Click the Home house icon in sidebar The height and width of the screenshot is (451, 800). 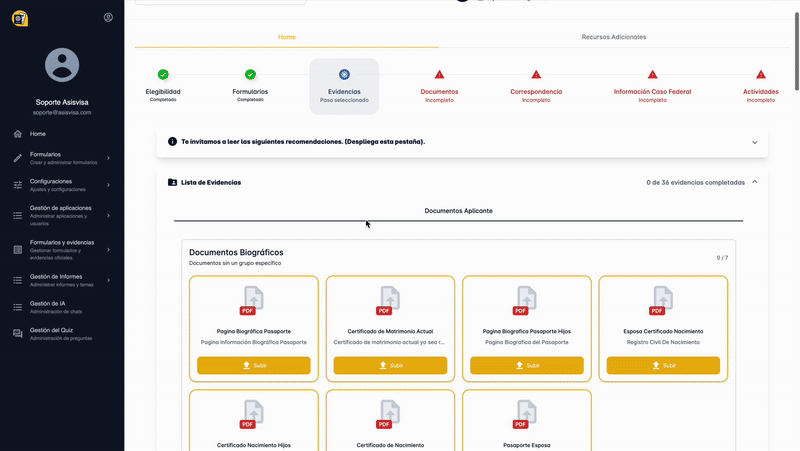pyautogui.click(x=18, y=133)
